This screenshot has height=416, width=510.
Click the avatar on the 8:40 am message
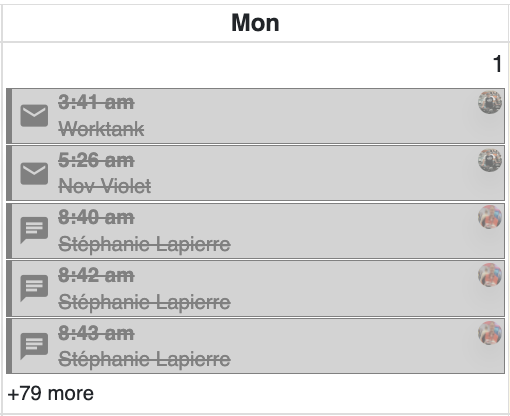pos(490,217)
